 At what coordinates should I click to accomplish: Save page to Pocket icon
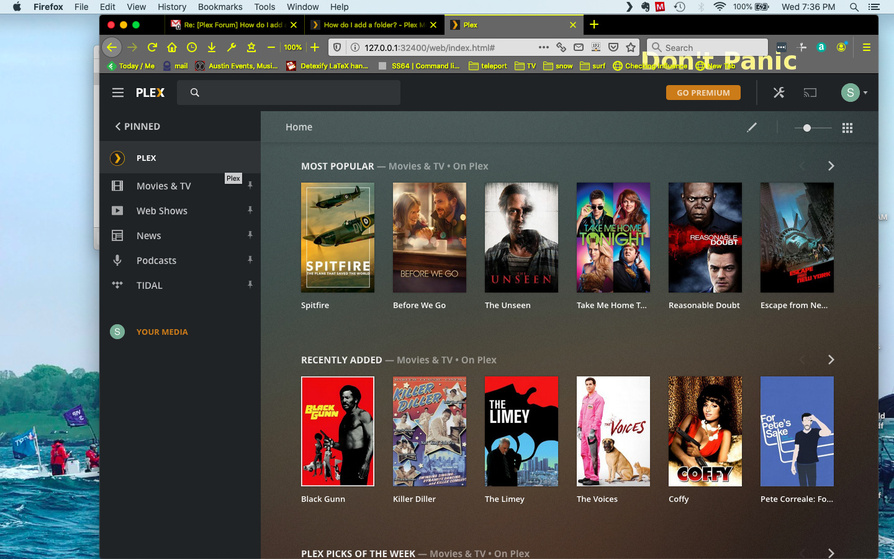click(x=613, y=47)
